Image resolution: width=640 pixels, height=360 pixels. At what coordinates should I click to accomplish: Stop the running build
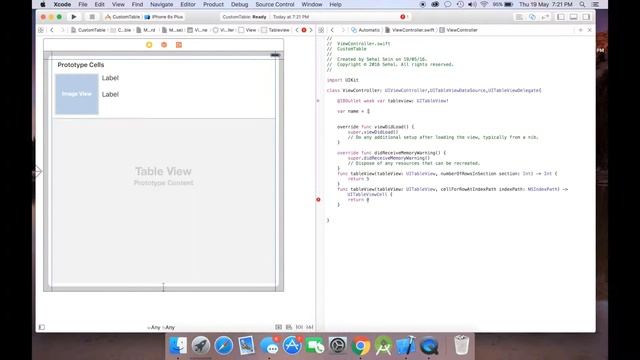tap(92, 17)
